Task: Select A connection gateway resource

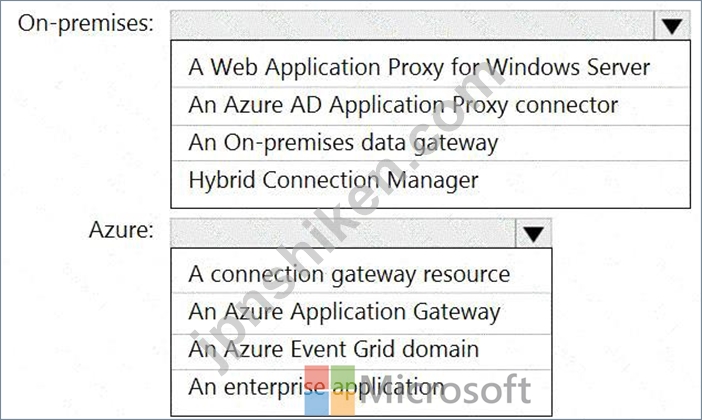Action: pos(361,274)
